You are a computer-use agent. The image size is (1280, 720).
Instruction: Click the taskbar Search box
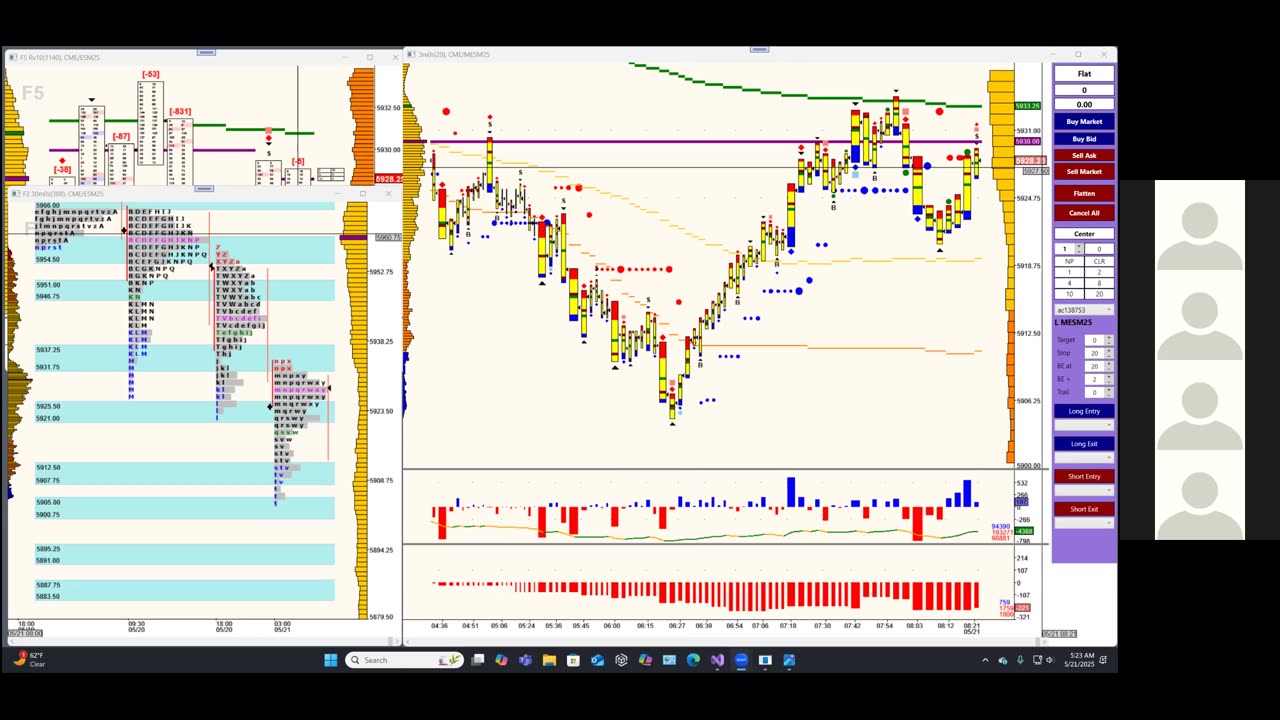[x=404, y=660]
